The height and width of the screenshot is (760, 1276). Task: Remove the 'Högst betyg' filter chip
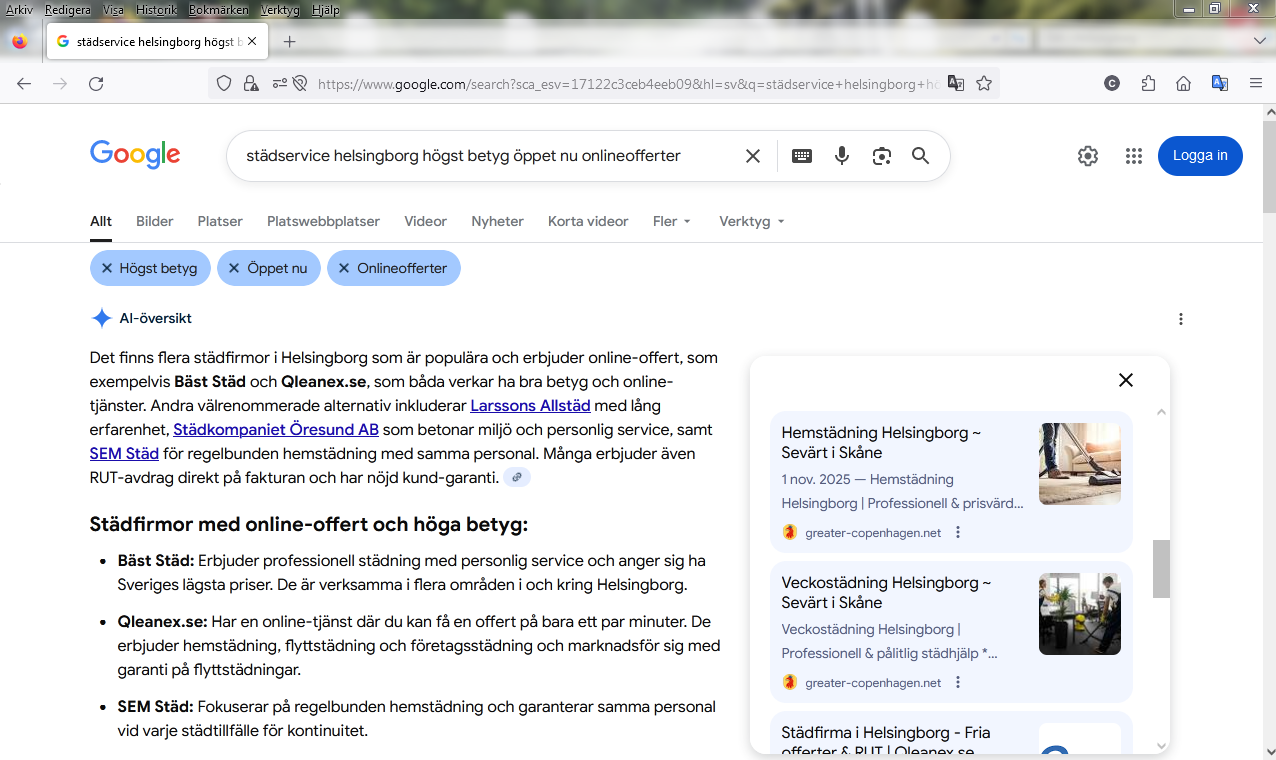tap(150, 268)
